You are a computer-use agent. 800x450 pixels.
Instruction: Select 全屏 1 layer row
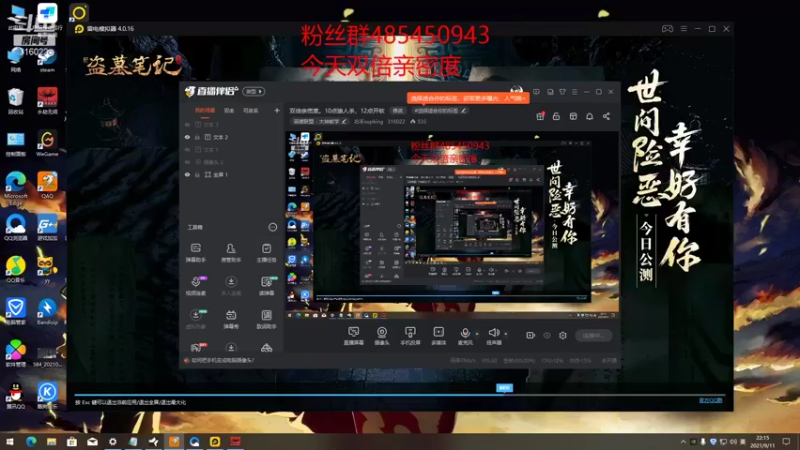click(x=232, y=174)
